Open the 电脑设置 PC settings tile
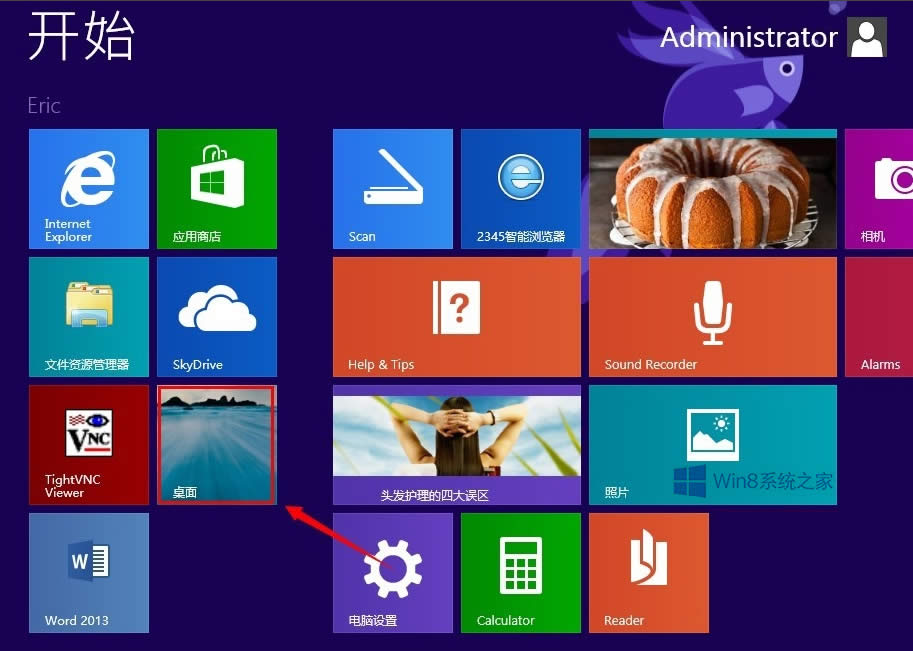This screenshot has width=913, height=651. click(x=393, y=573)
